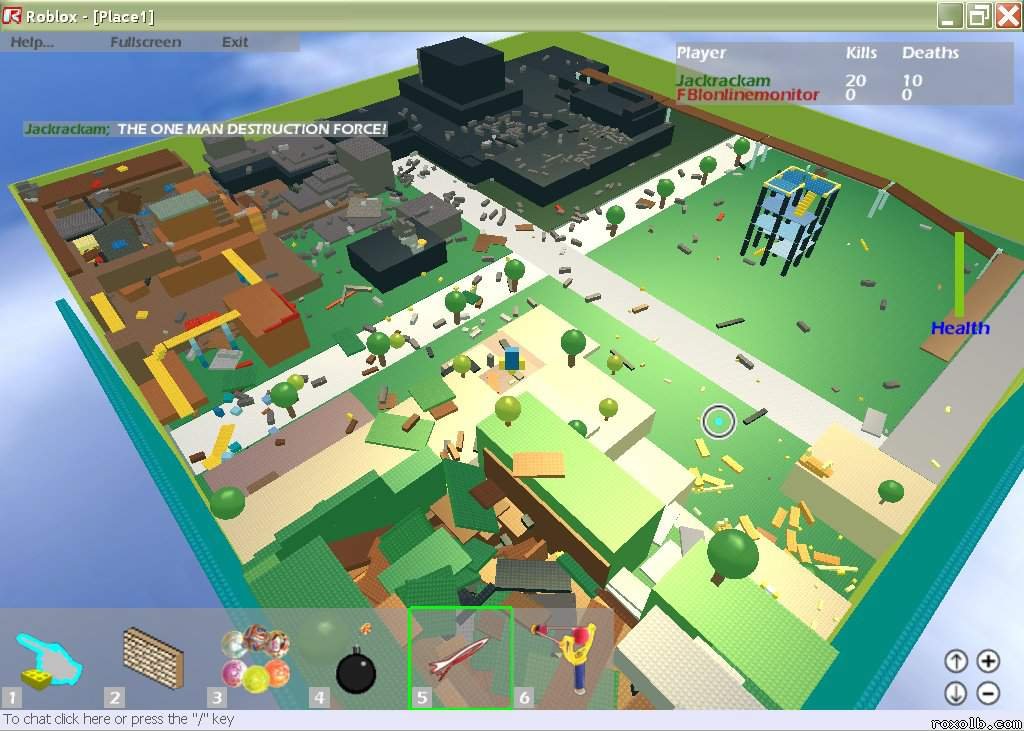Viewport: 1024px width, 731px height.
Task: Select the rocket launcher in slot 5
Action: coord(460,655)
